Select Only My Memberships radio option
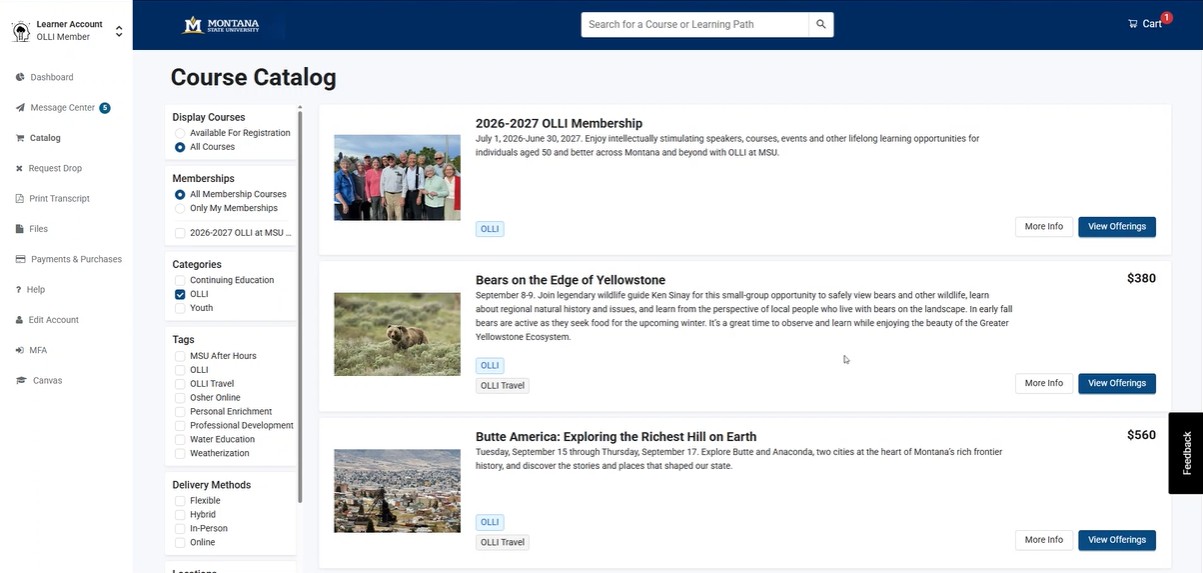 (x=180, y=208)
